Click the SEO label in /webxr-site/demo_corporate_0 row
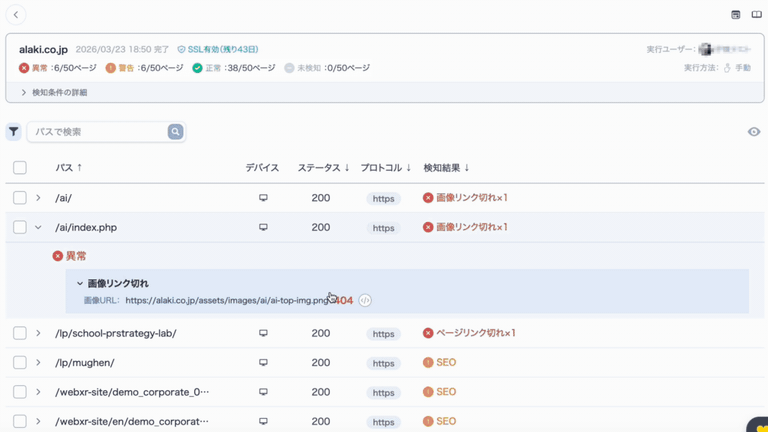The width and height of the screenshot is (768, 432). pyautogui.click(x=446, y=392)
